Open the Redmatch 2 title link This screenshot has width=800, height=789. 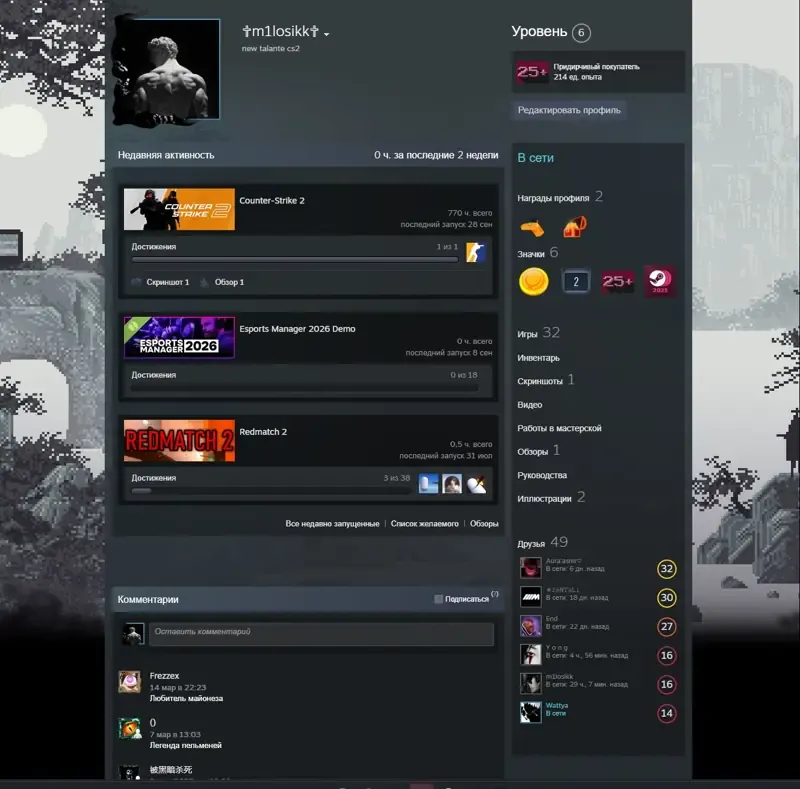[263, 432]
